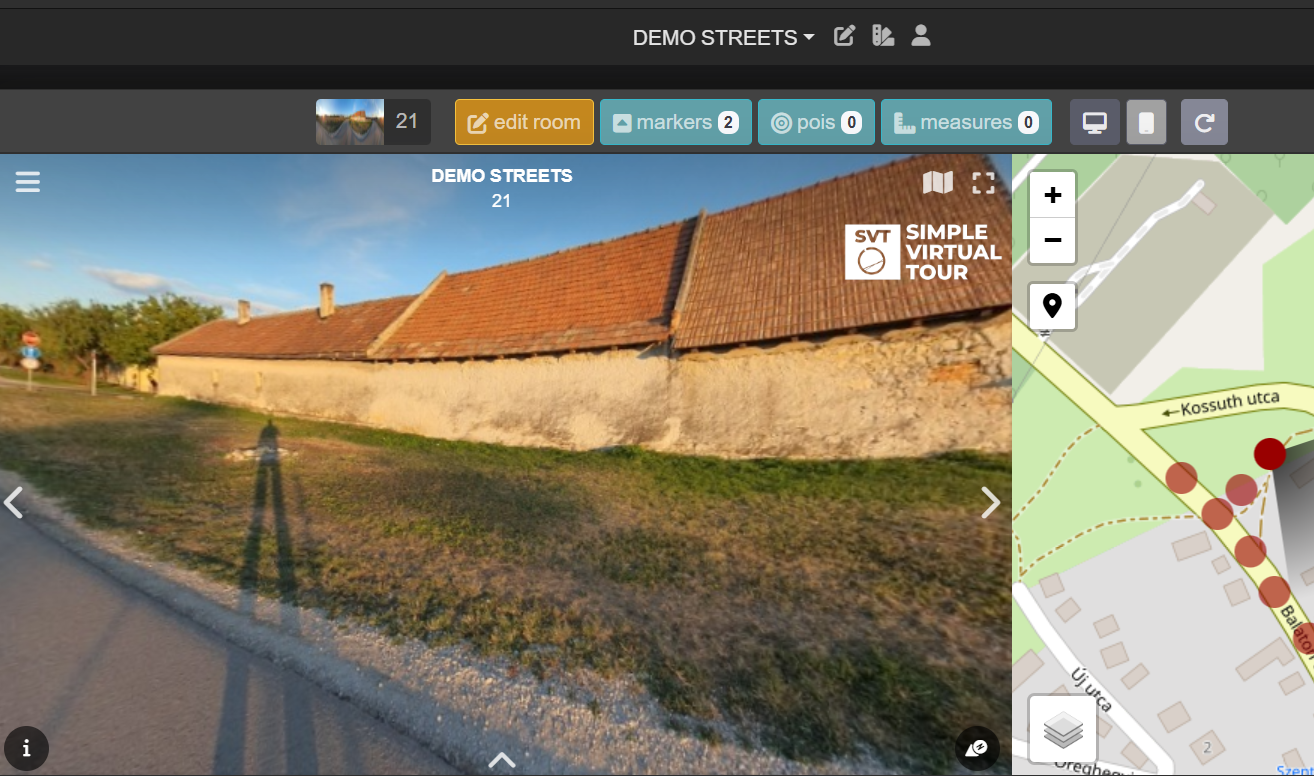Screen dimensions: 1314x776
Task: Toggle the map view icon
Action: pos(937,182)
